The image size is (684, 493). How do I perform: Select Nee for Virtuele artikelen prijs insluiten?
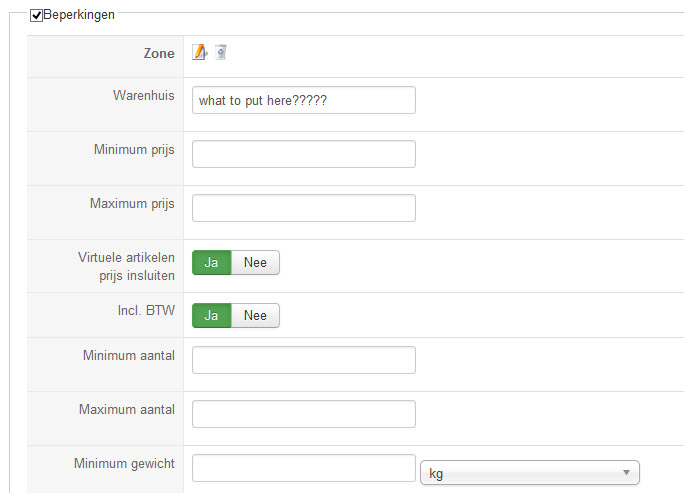[x=255, y=262]
